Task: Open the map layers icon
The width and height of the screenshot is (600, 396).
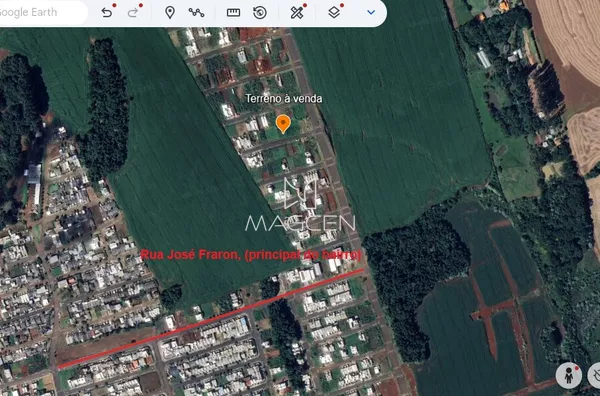Action: [334, 13]
